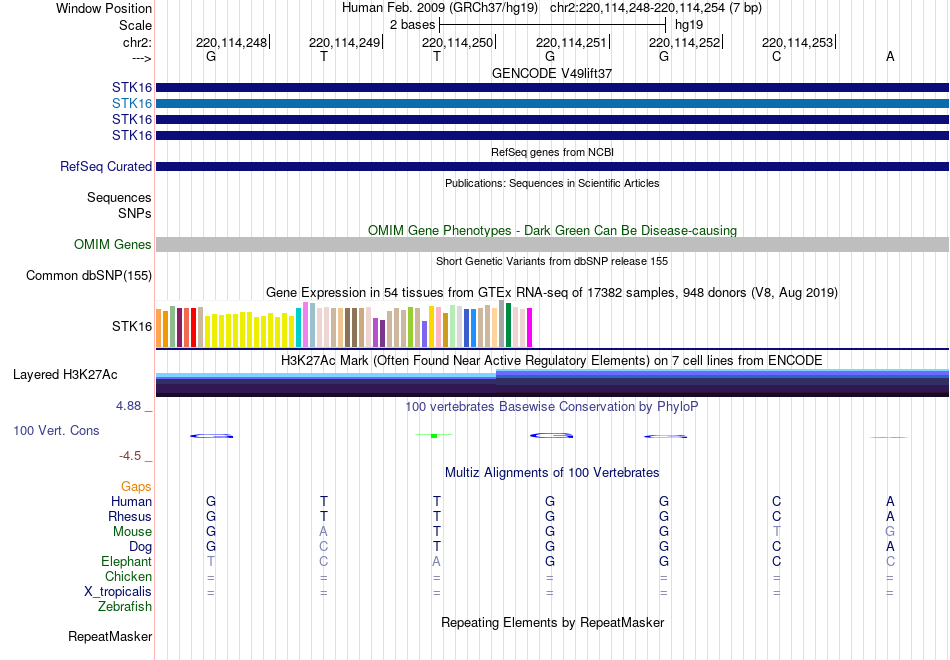Click the dark-blue RefSeq Curated gene bar

pyautogui.click(x=552, y=166)
